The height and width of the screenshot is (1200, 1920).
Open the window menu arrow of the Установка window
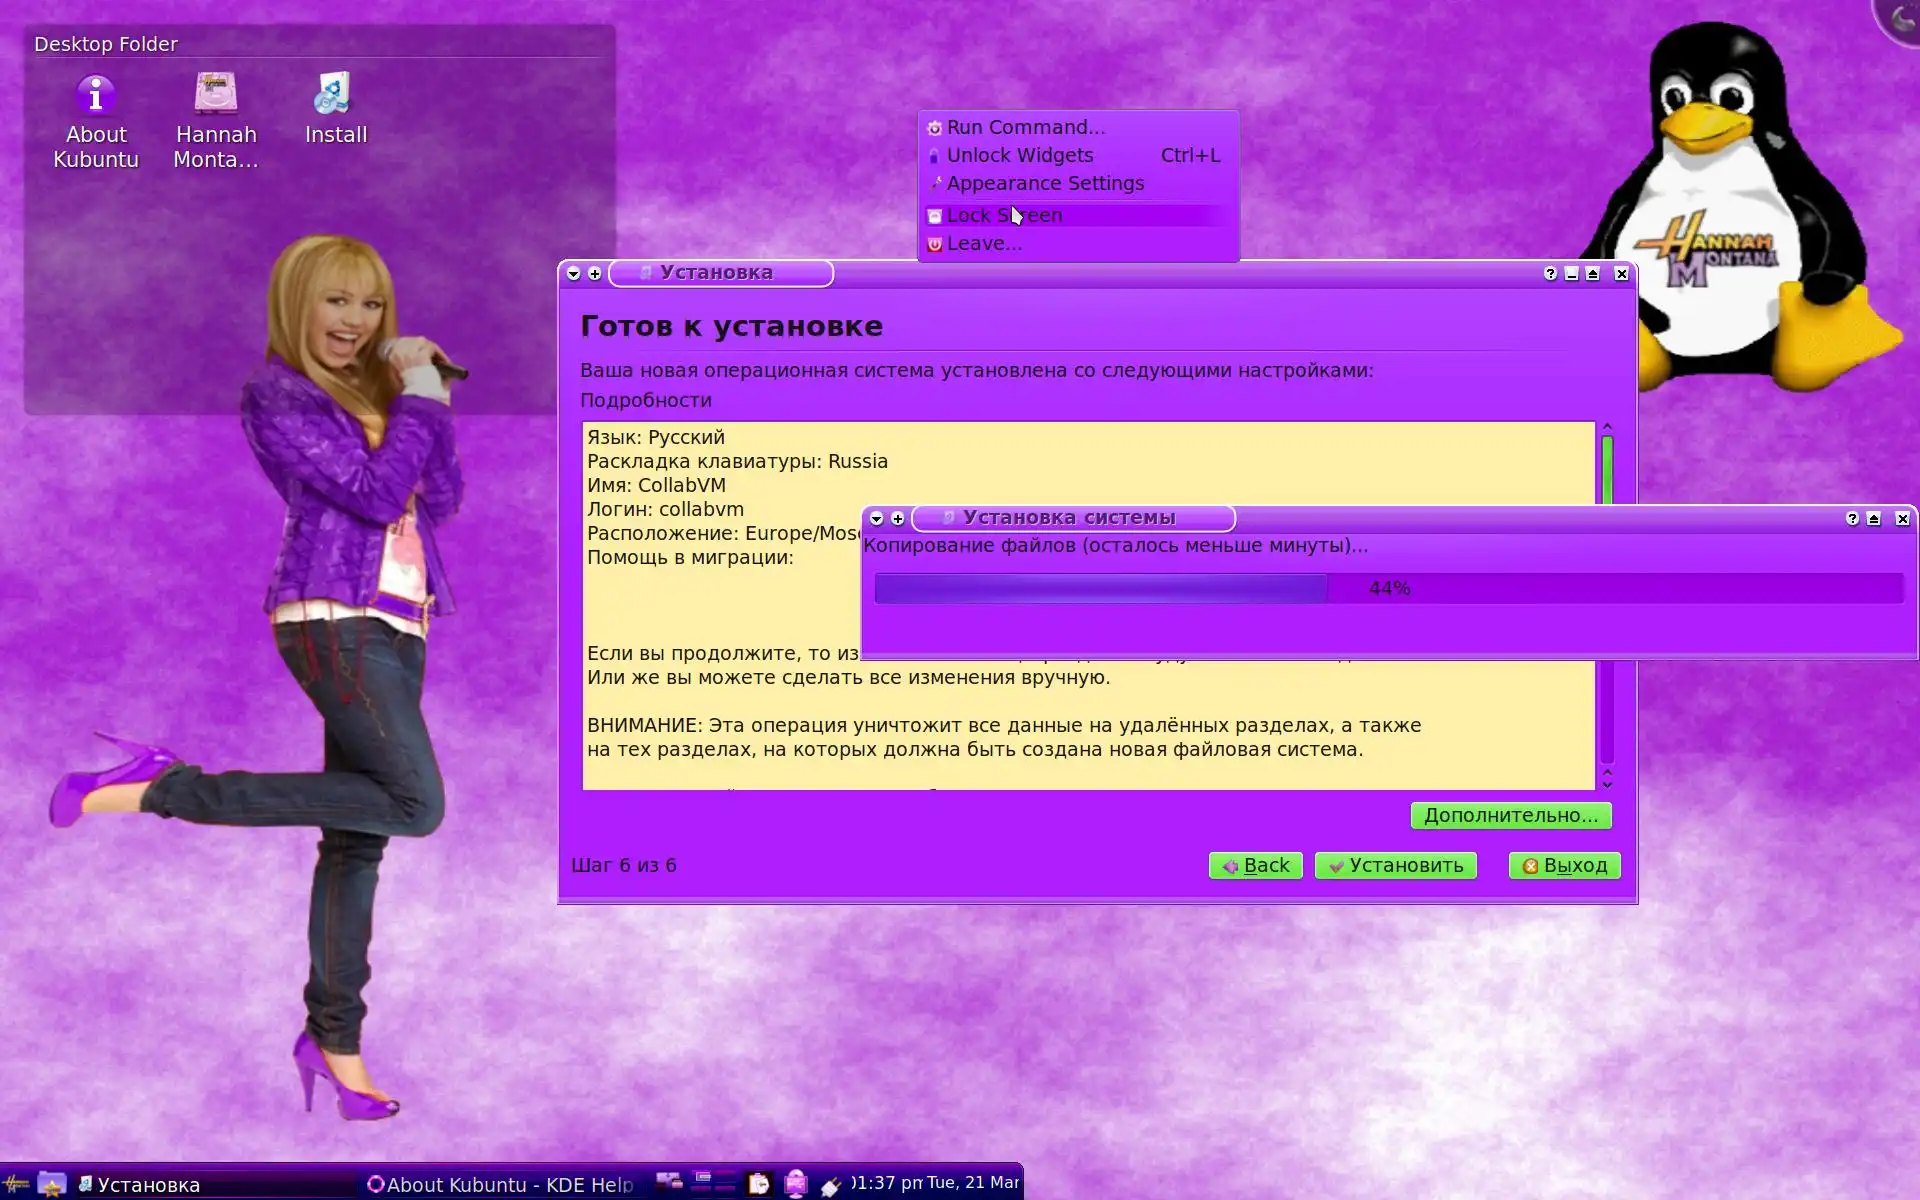pos(573,274)
